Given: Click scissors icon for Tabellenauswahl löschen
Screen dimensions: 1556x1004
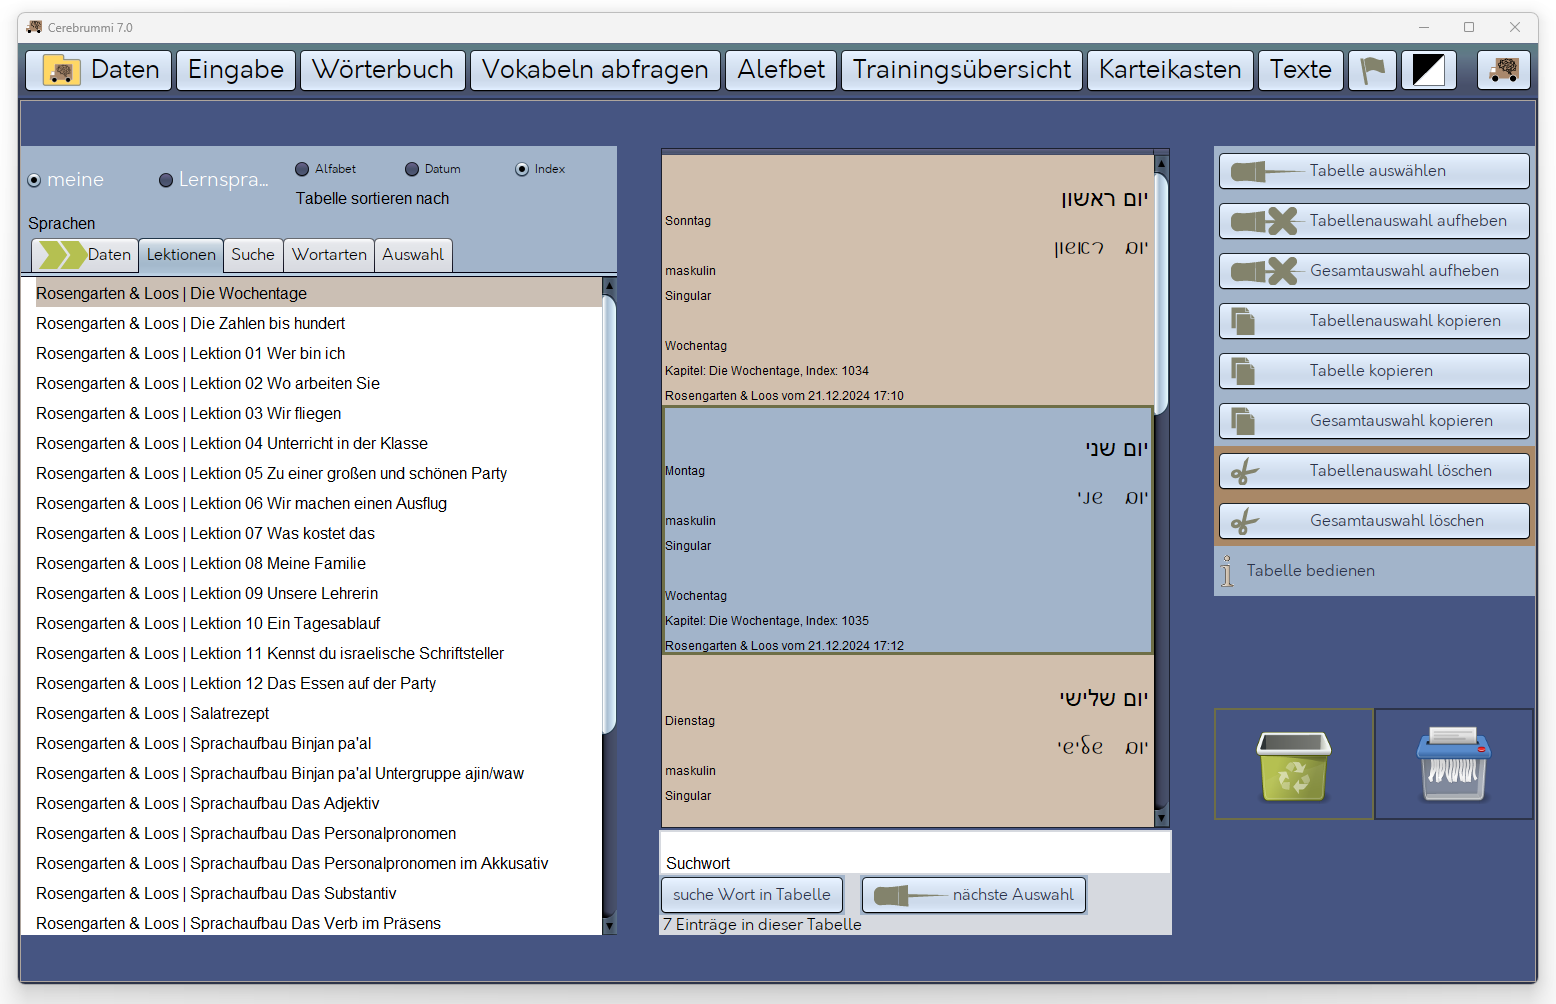Looking at the screenshot, I should 1245,471.
